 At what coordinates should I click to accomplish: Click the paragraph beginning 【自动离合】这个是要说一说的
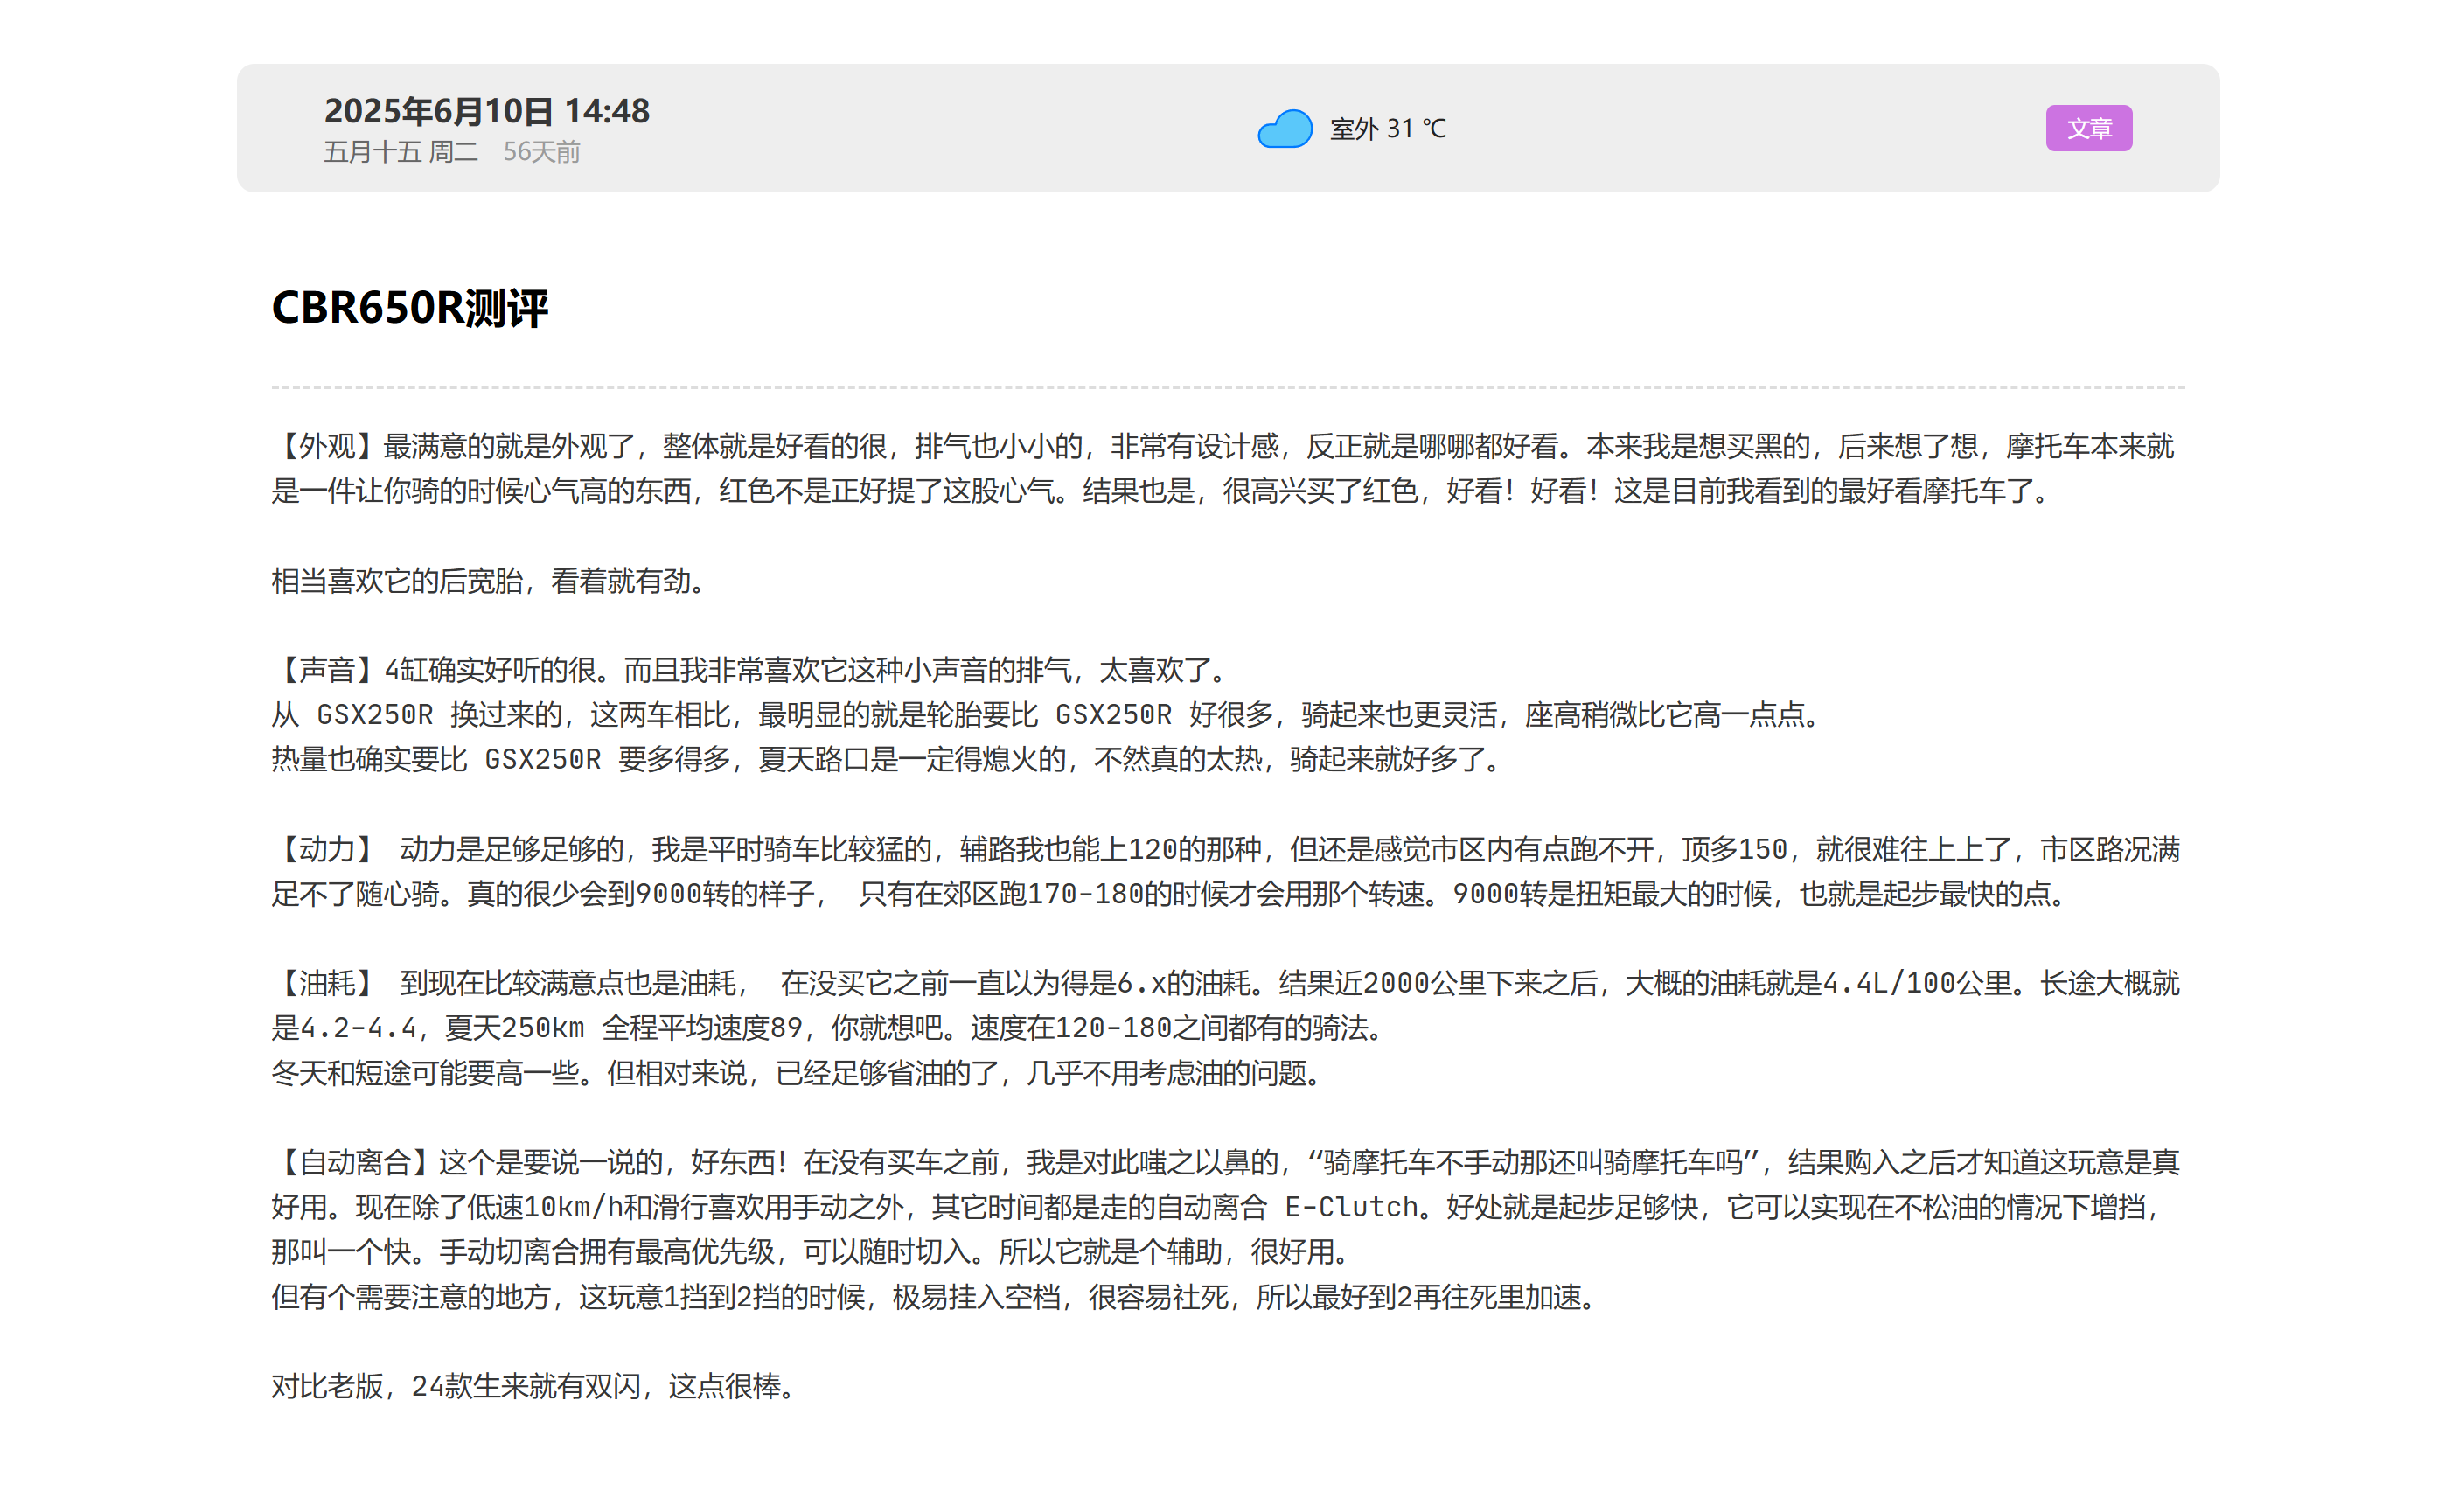[1225, 1207]
